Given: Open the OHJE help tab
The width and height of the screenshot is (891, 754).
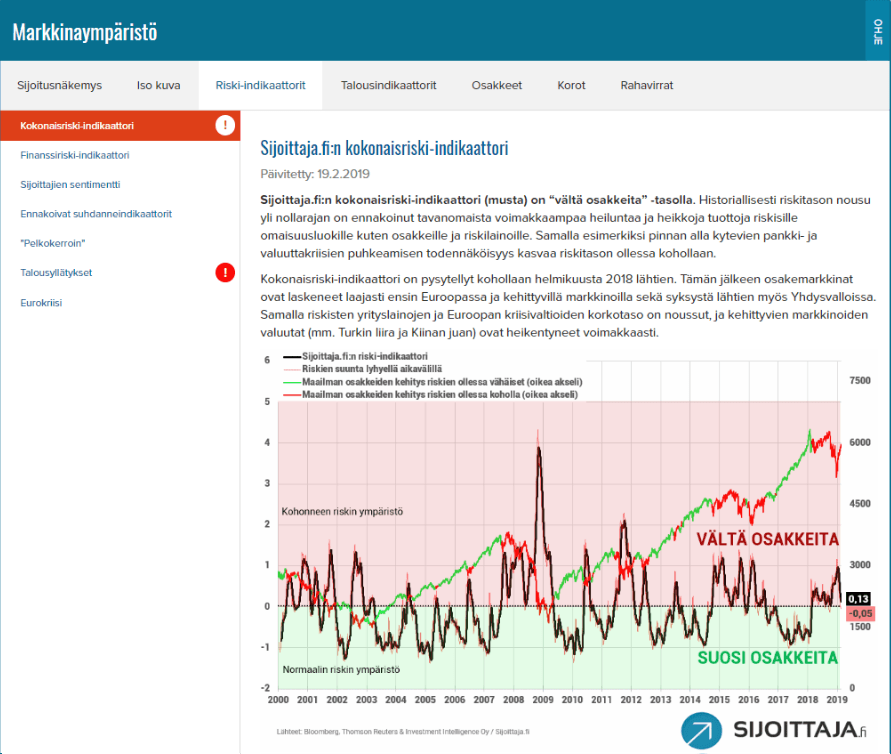Looking at the screenshot, I should (878, 31).
